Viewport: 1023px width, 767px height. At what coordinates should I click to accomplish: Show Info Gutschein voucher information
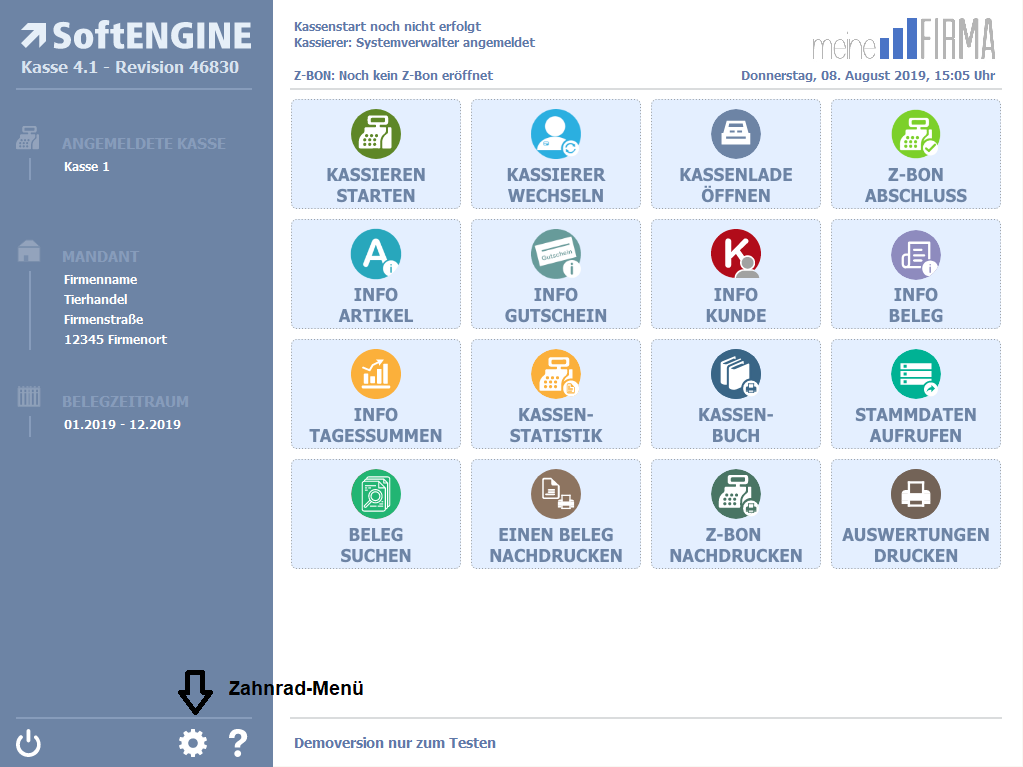click(556, 274)
